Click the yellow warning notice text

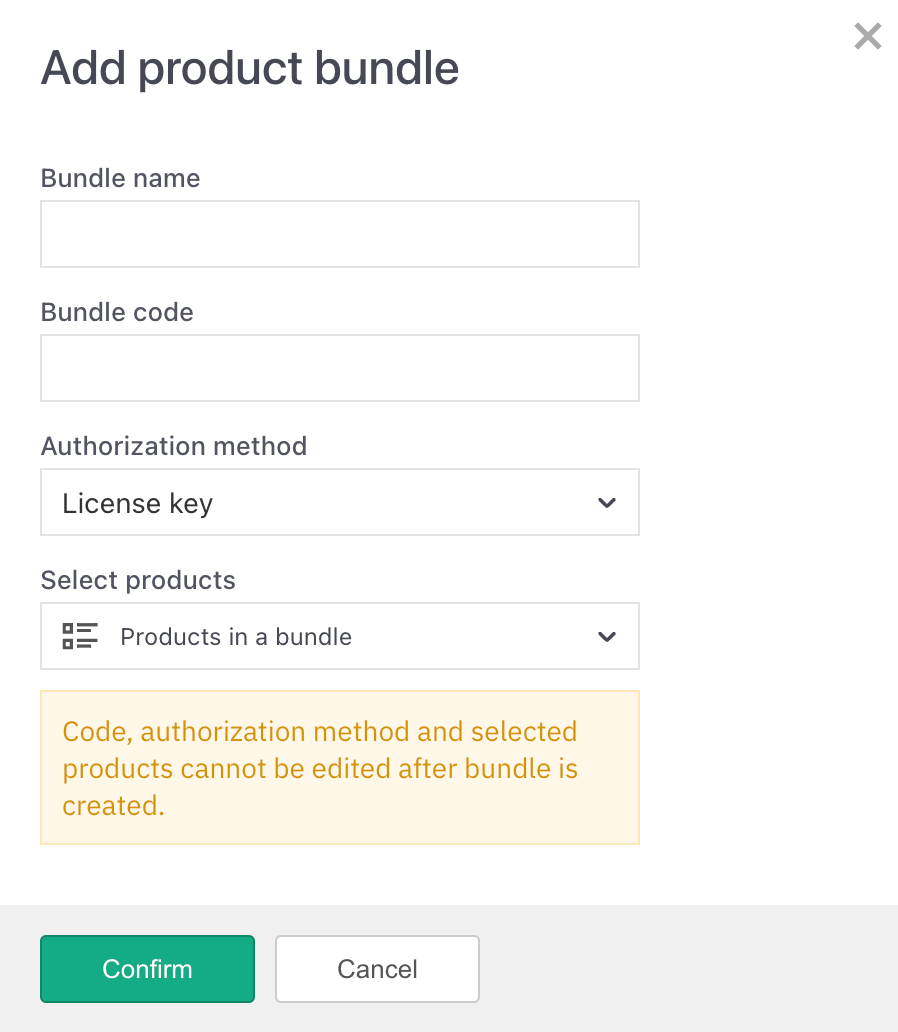point(320,768)
